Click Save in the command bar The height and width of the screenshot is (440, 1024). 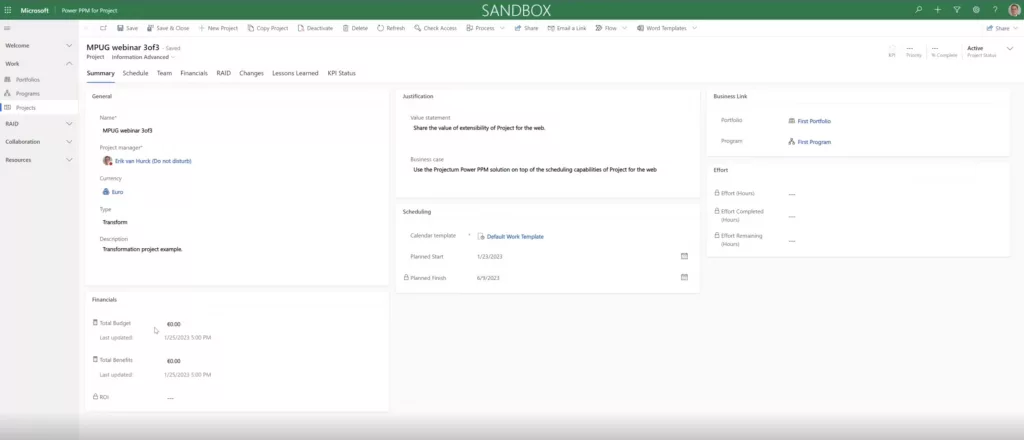click(127, 28)
